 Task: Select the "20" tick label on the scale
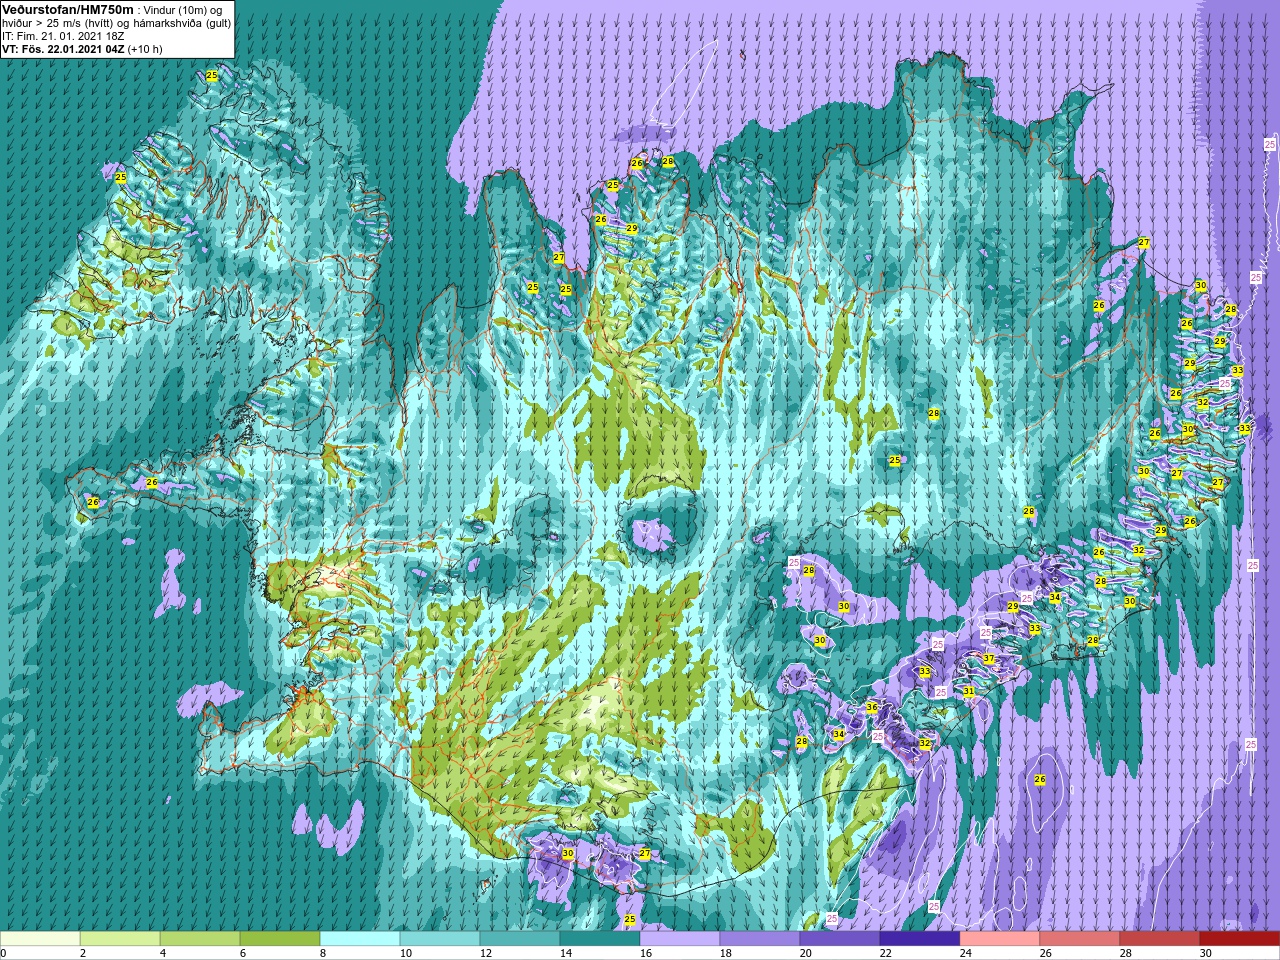[805, 953]
